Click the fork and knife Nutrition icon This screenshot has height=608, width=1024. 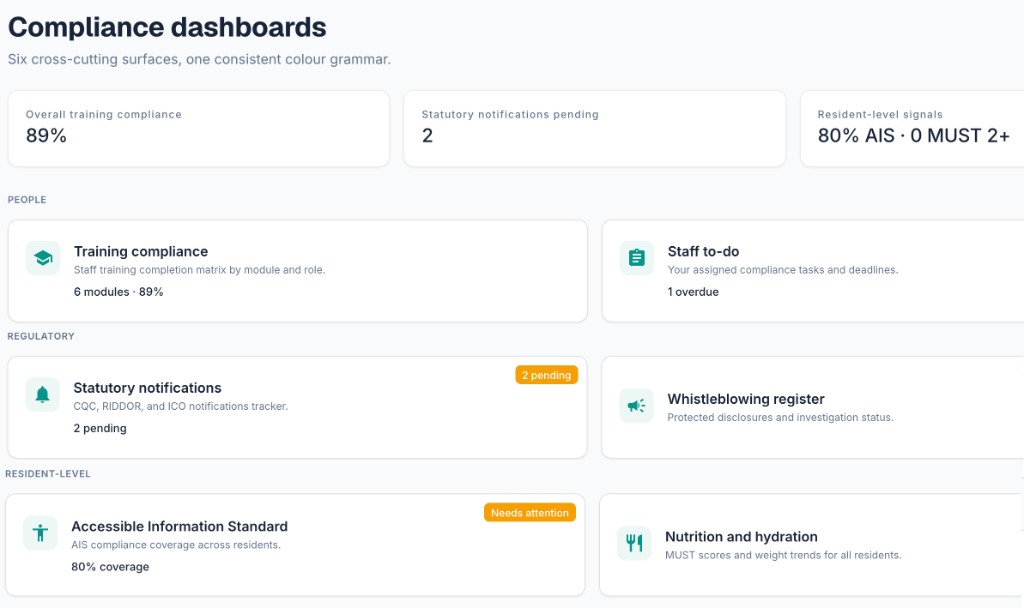coord(634,543)
